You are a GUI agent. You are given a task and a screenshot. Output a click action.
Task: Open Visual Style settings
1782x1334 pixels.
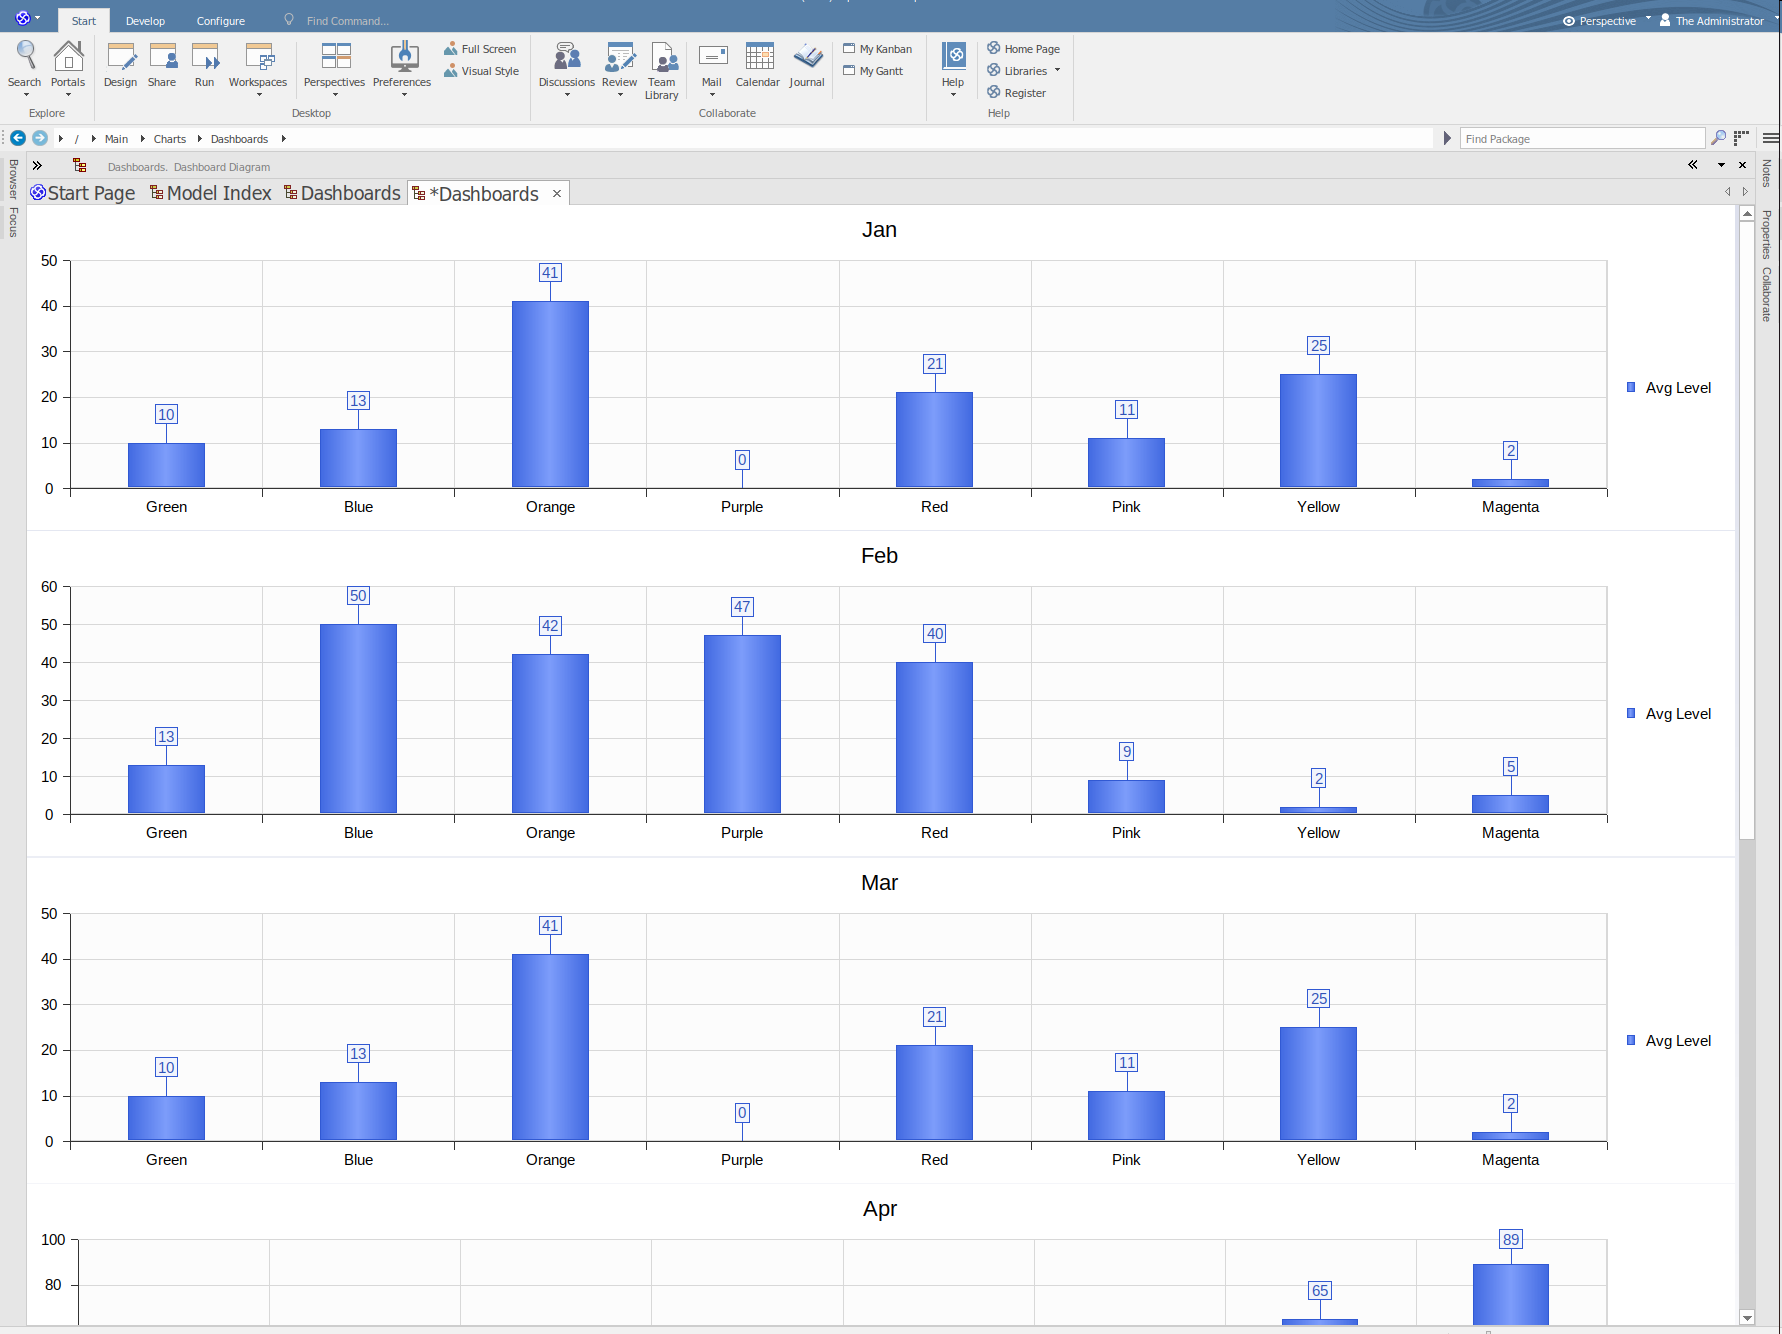point(481,71)
